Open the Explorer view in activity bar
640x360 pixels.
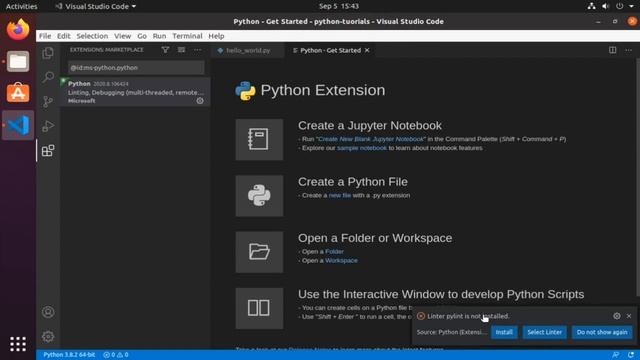click(x=48, y=53)
